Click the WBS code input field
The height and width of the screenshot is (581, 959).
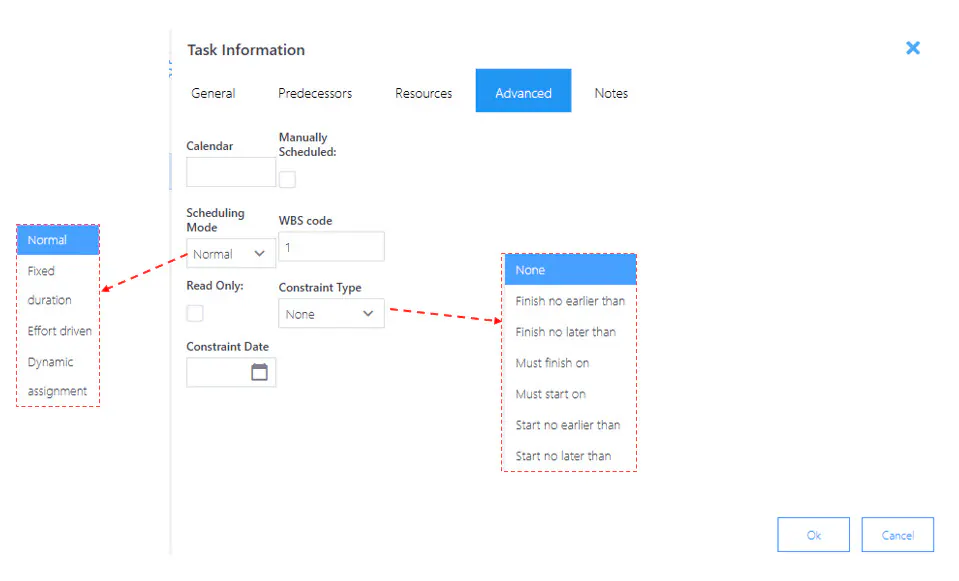pos(331,246)
